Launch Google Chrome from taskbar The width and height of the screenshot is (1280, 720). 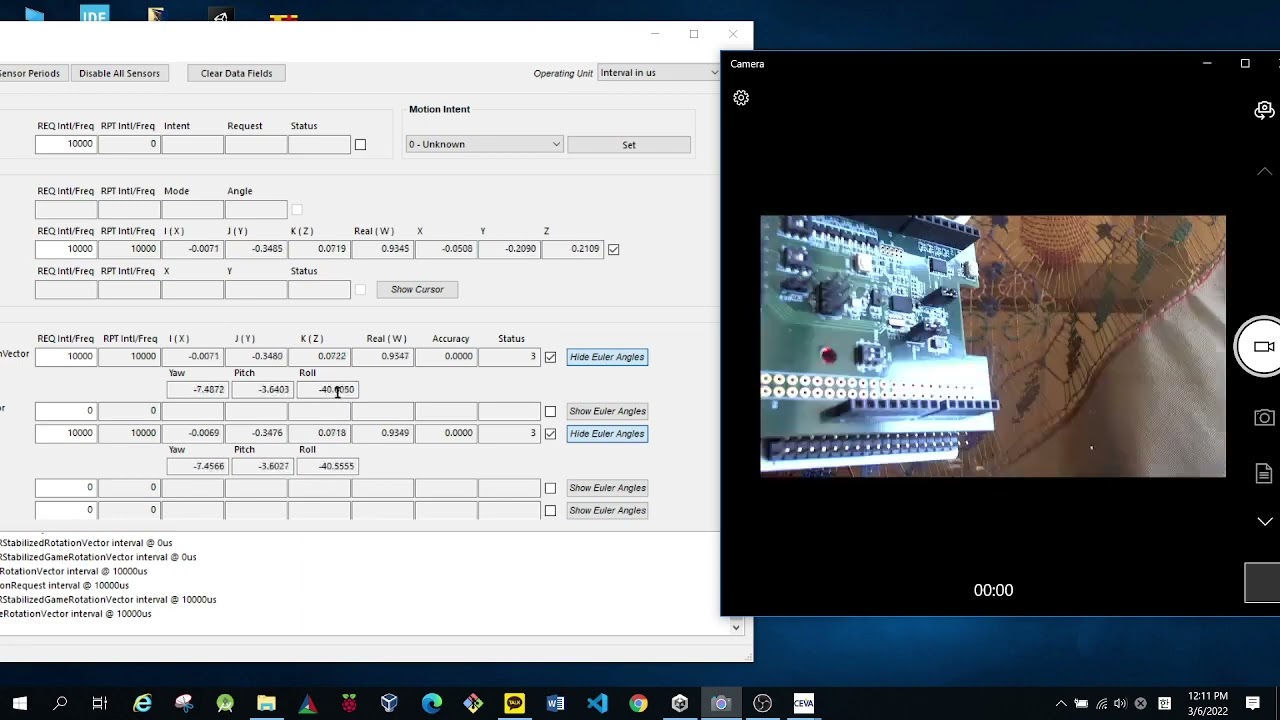point(638,703)
